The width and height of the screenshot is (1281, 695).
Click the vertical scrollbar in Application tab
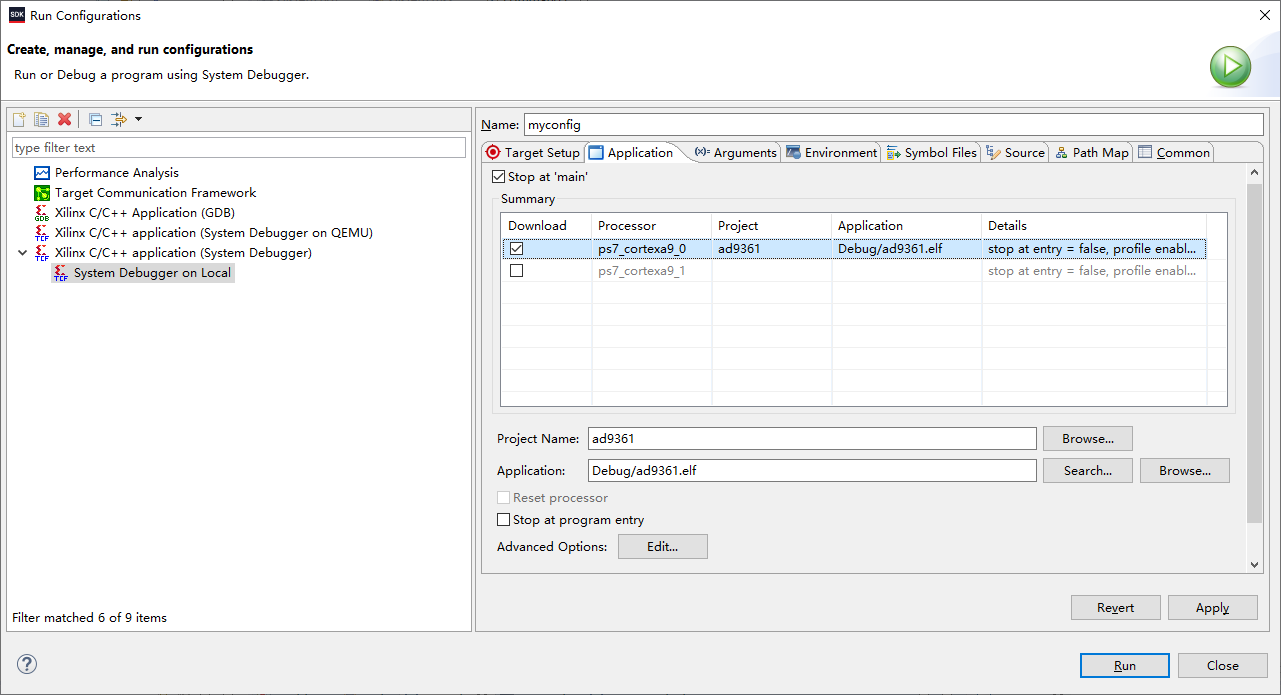[x=1256, y=353]
